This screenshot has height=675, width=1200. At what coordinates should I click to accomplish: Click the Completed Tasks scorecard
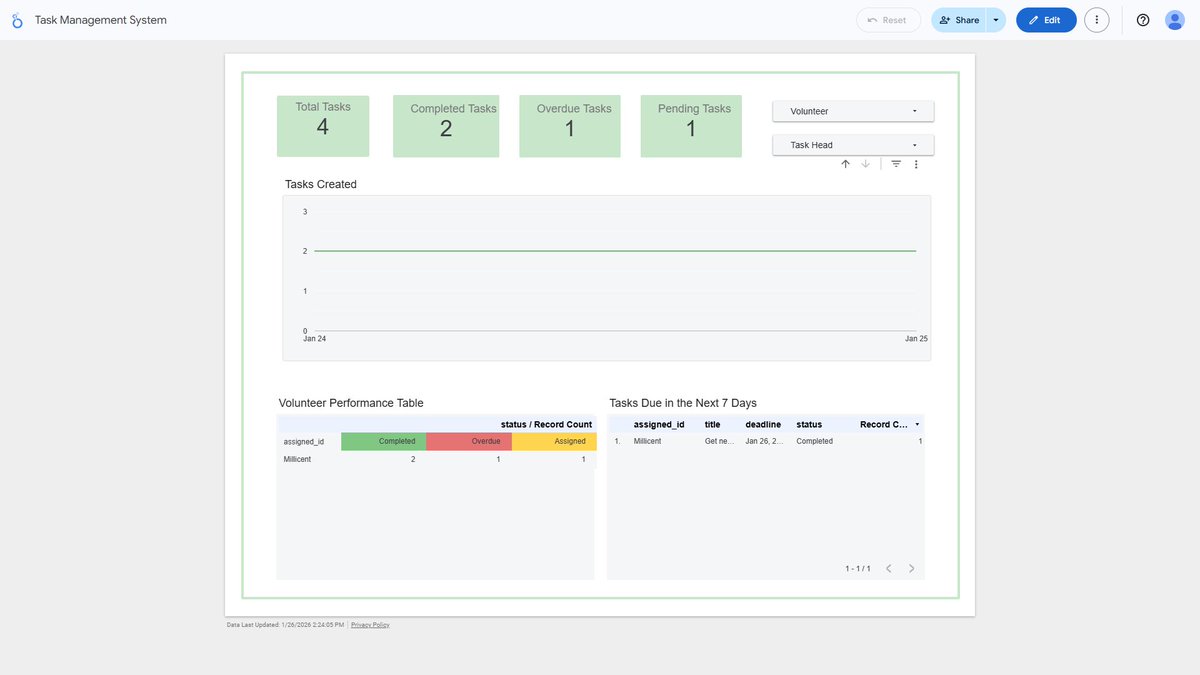(446, 126)
